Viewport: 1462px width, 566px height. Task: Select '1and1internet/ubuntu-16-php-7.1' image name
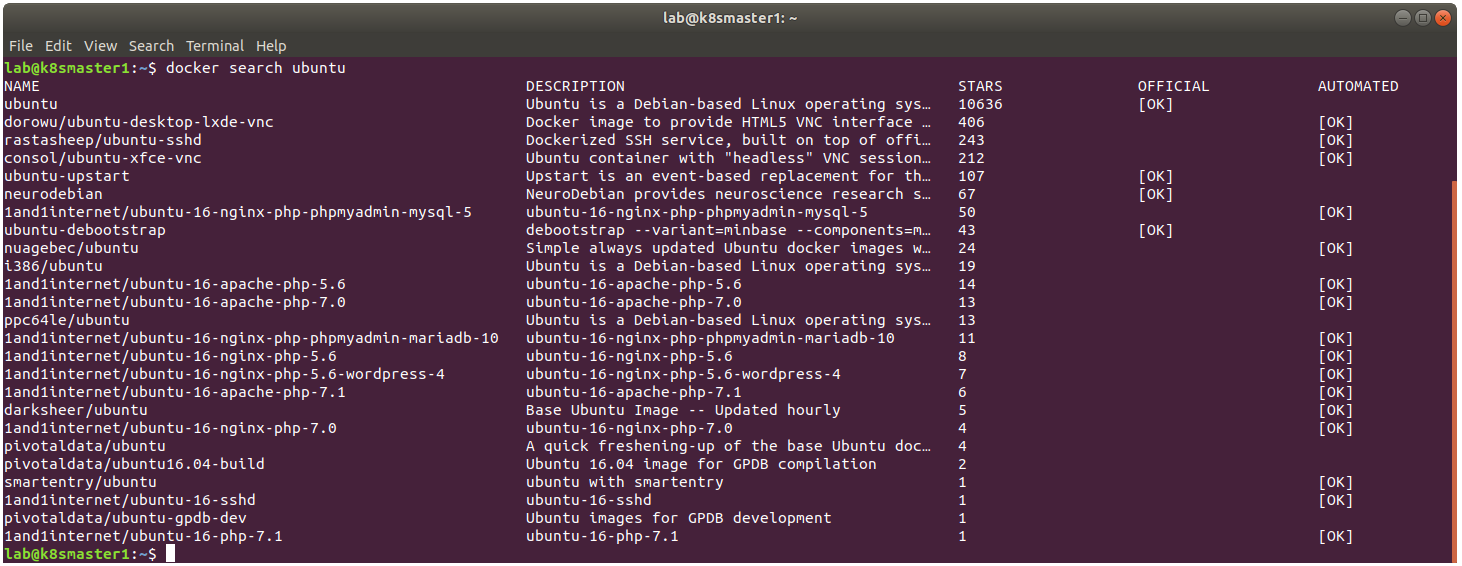143,536
